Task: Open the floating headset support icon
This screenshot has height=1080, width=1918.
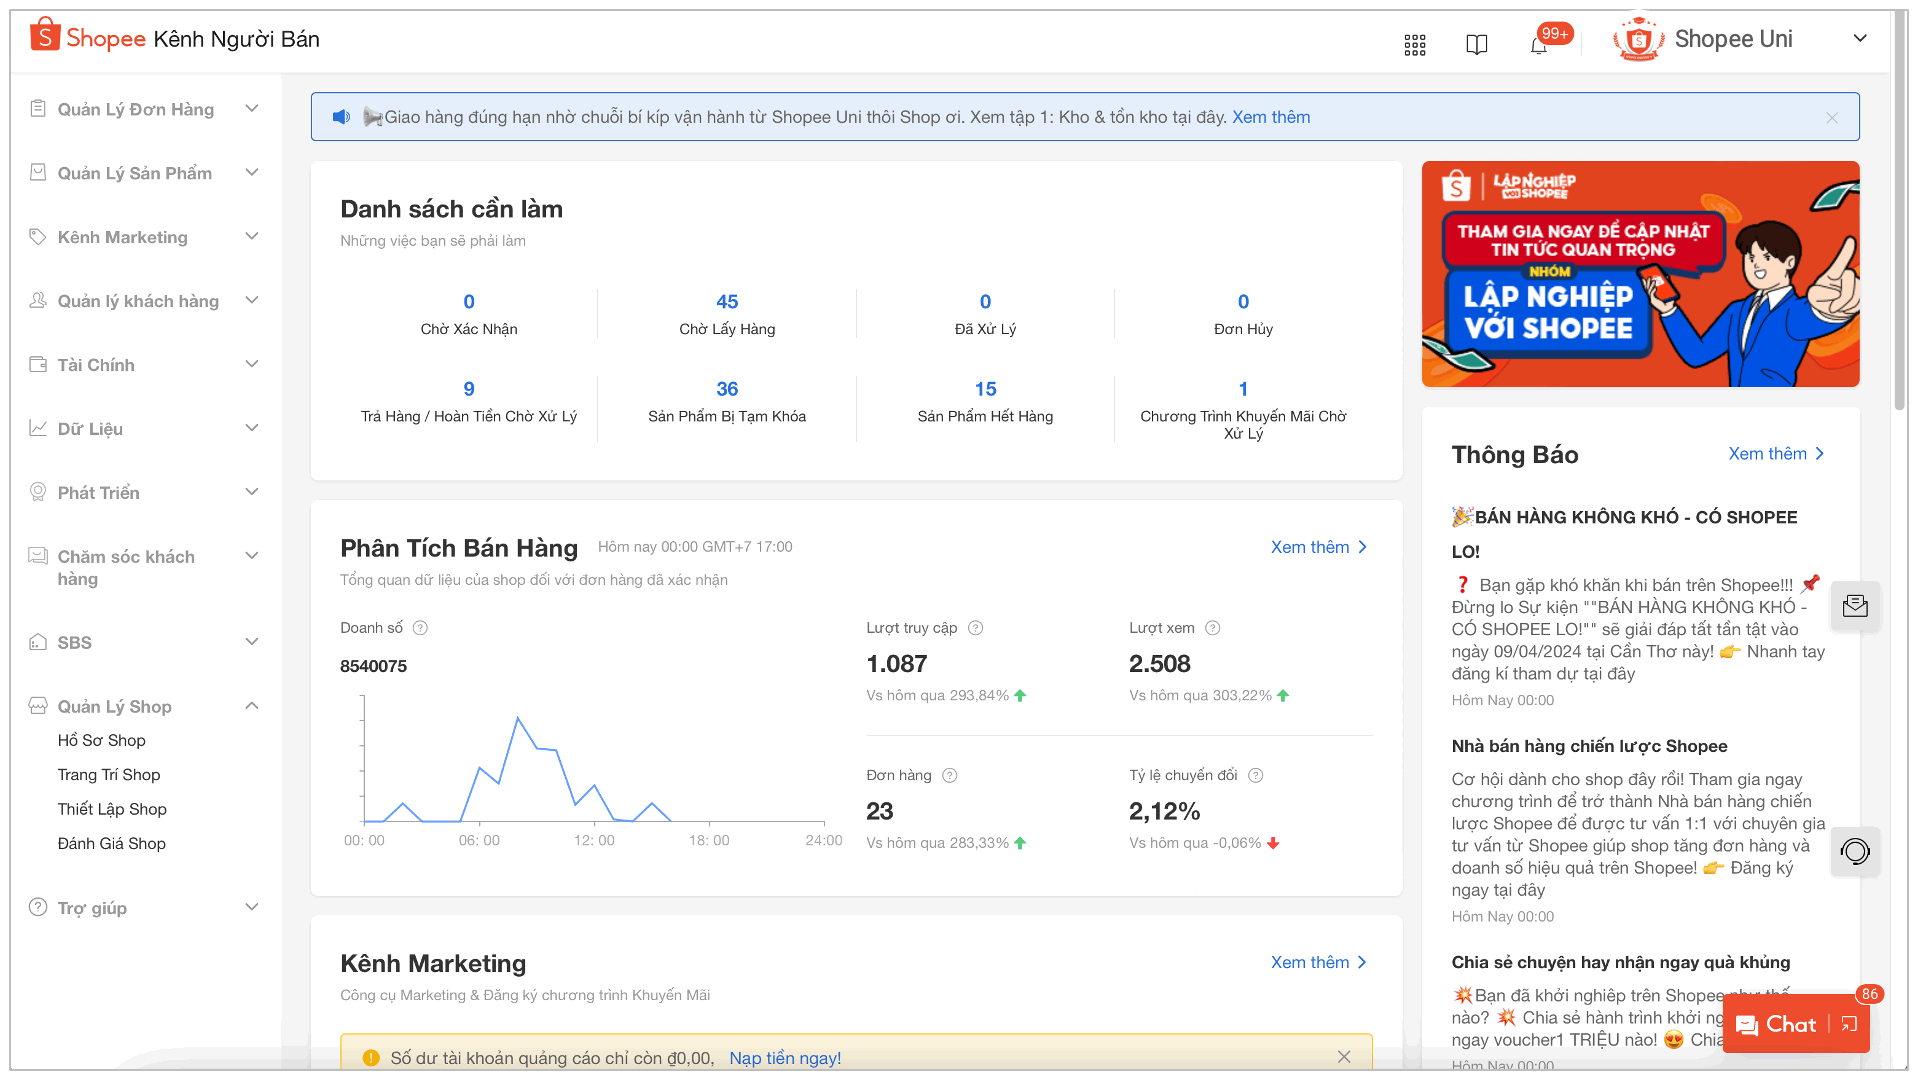Action: click(1855, 852)
